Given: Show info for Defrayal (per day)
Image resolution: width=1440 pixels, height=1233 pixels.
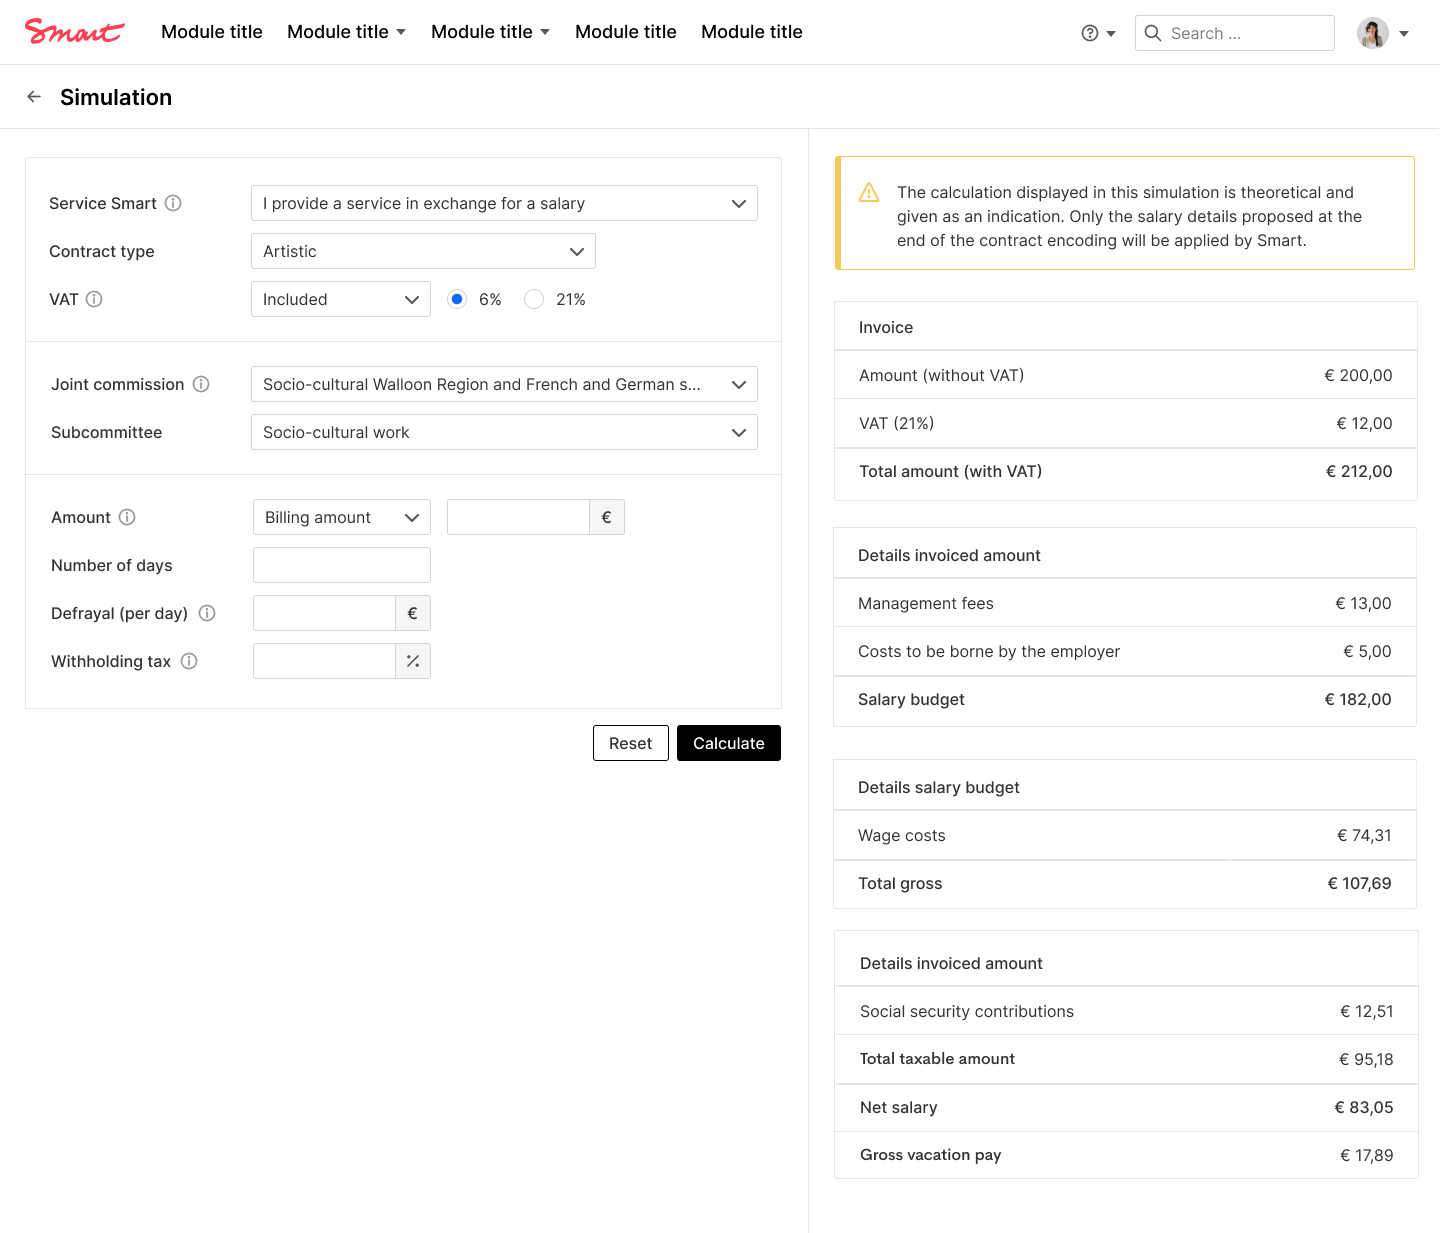Looking at the screenshot, I should pyautogui.click(x=207, y=613).
